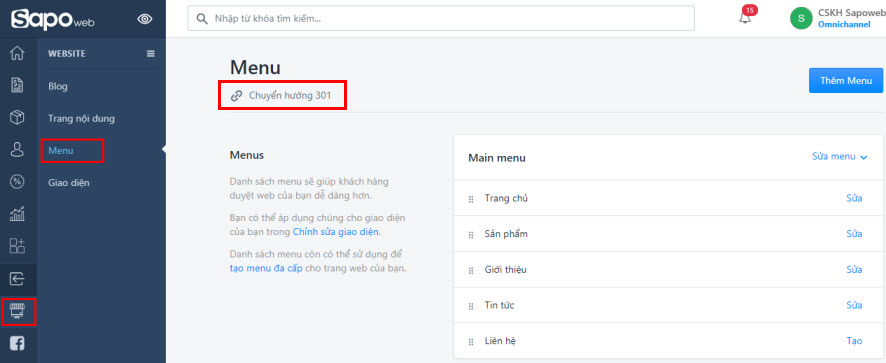Open the Reports chart icon

coord(18,214)
